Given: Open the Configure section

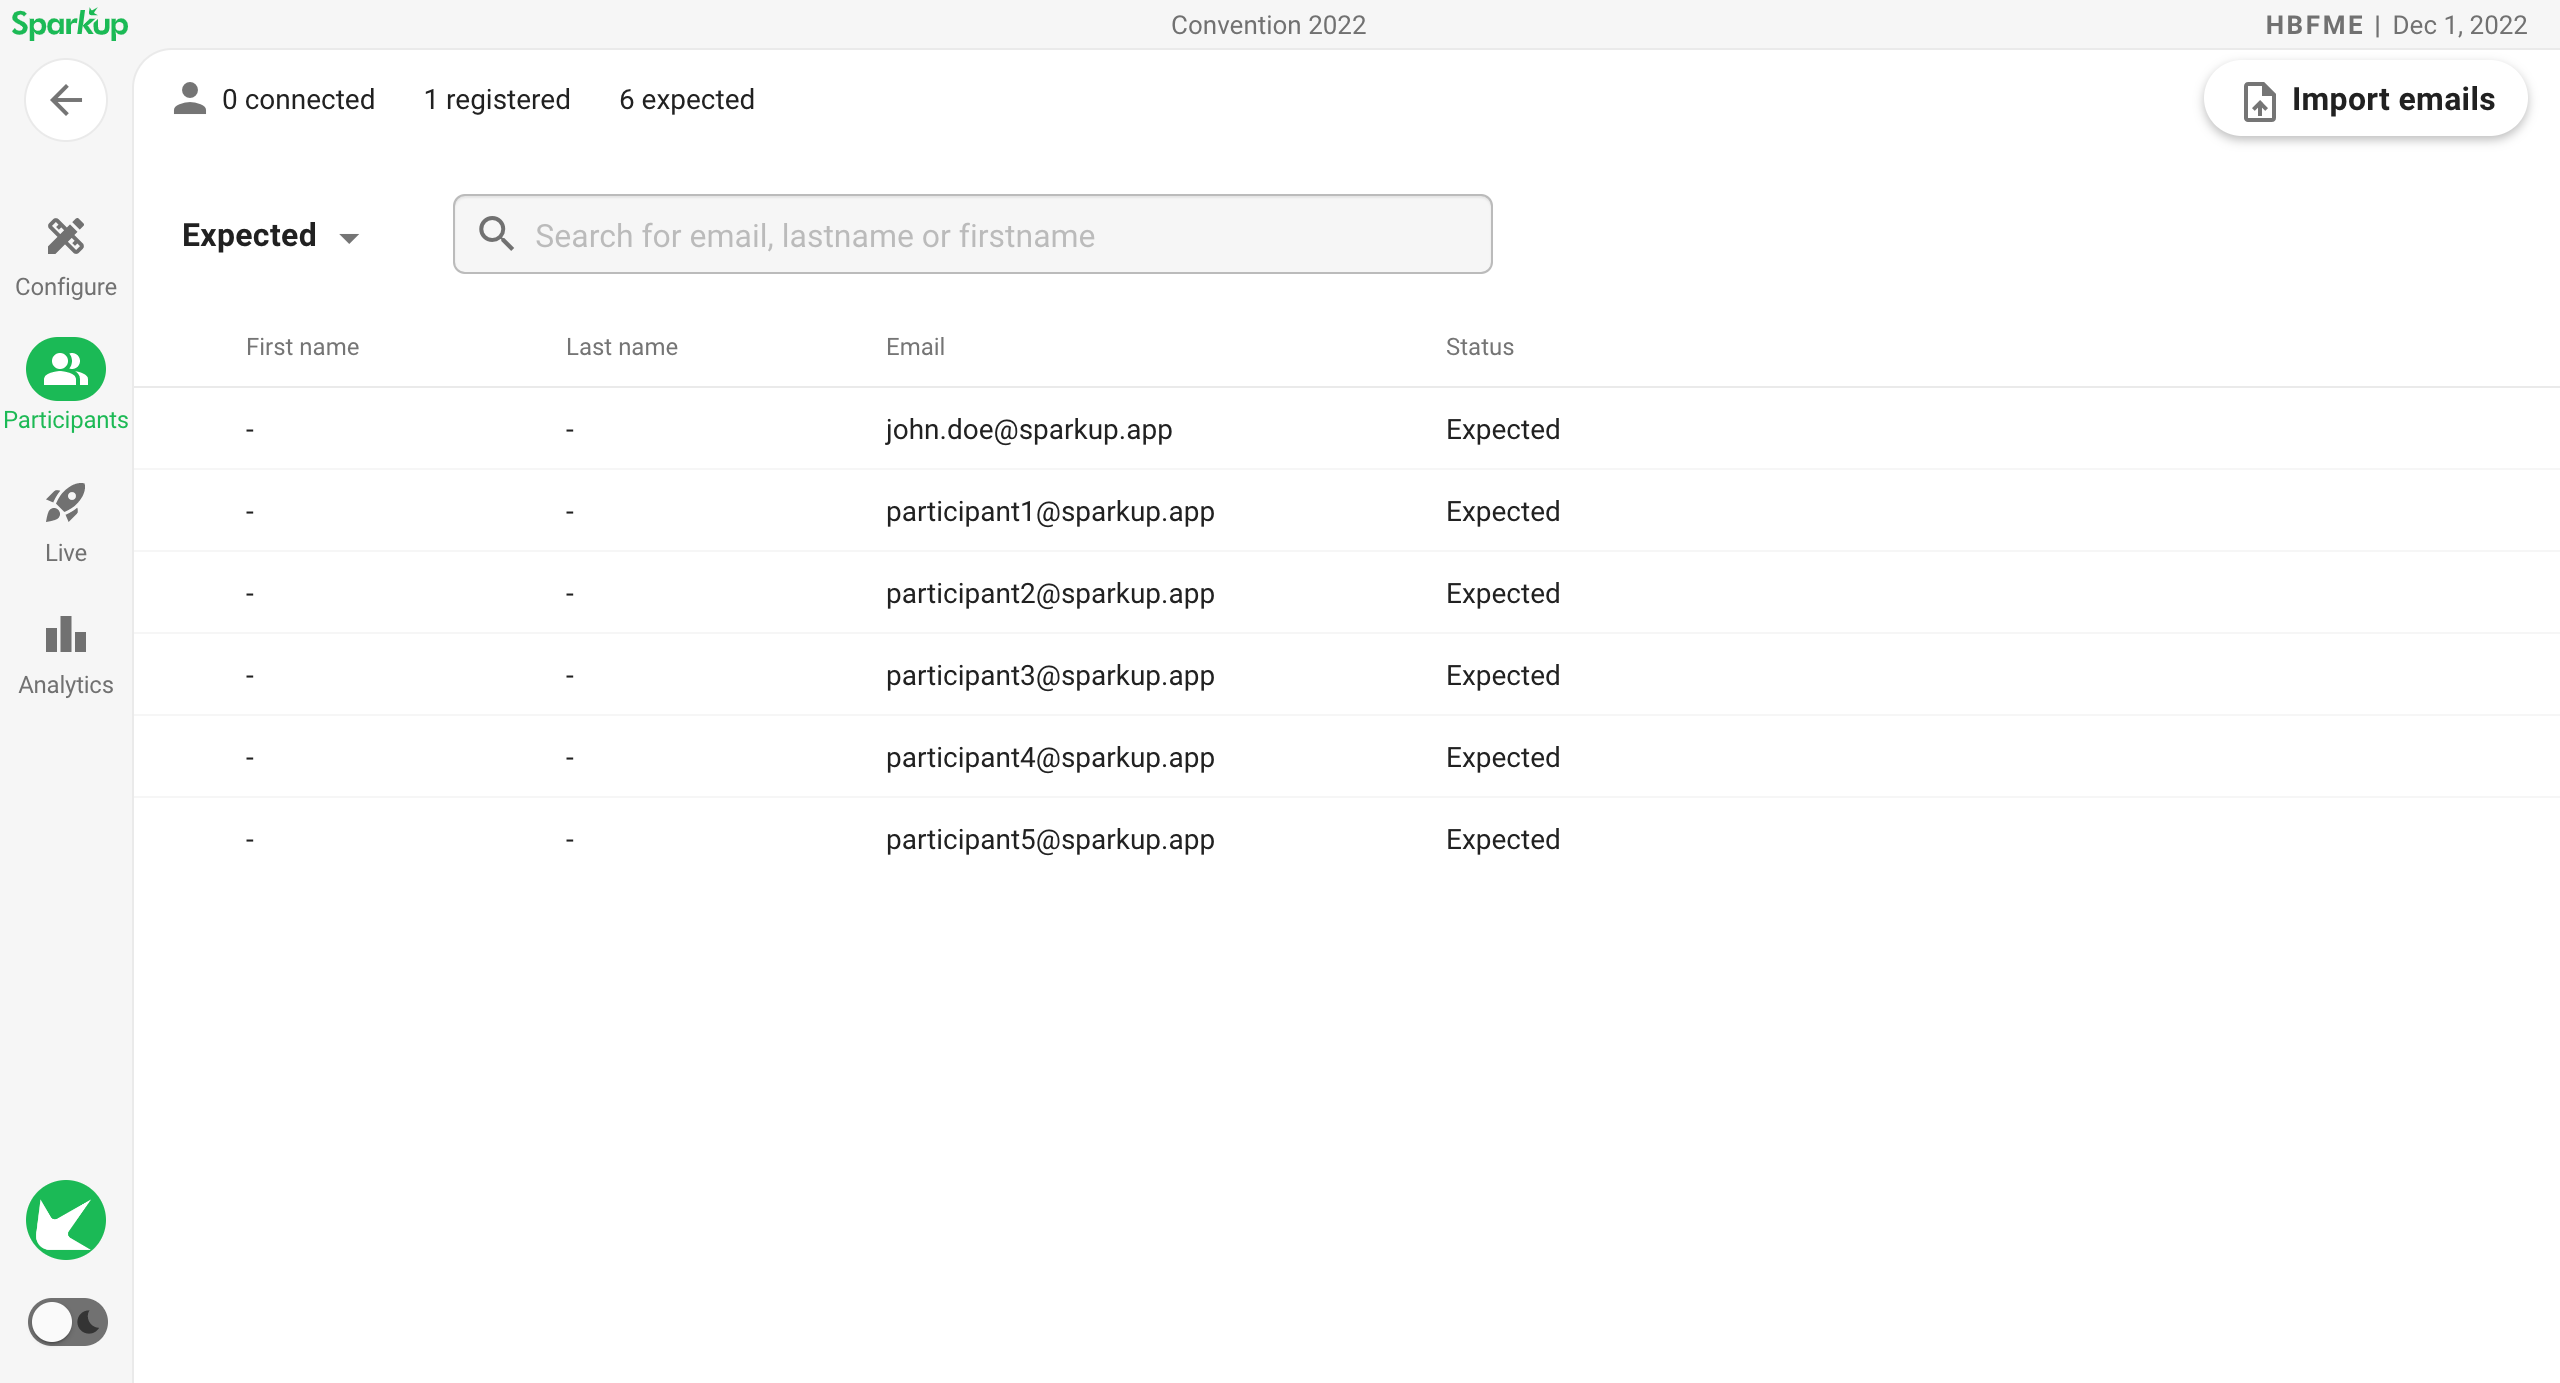Looking at the screenshot, I should (x=66, y=257).
